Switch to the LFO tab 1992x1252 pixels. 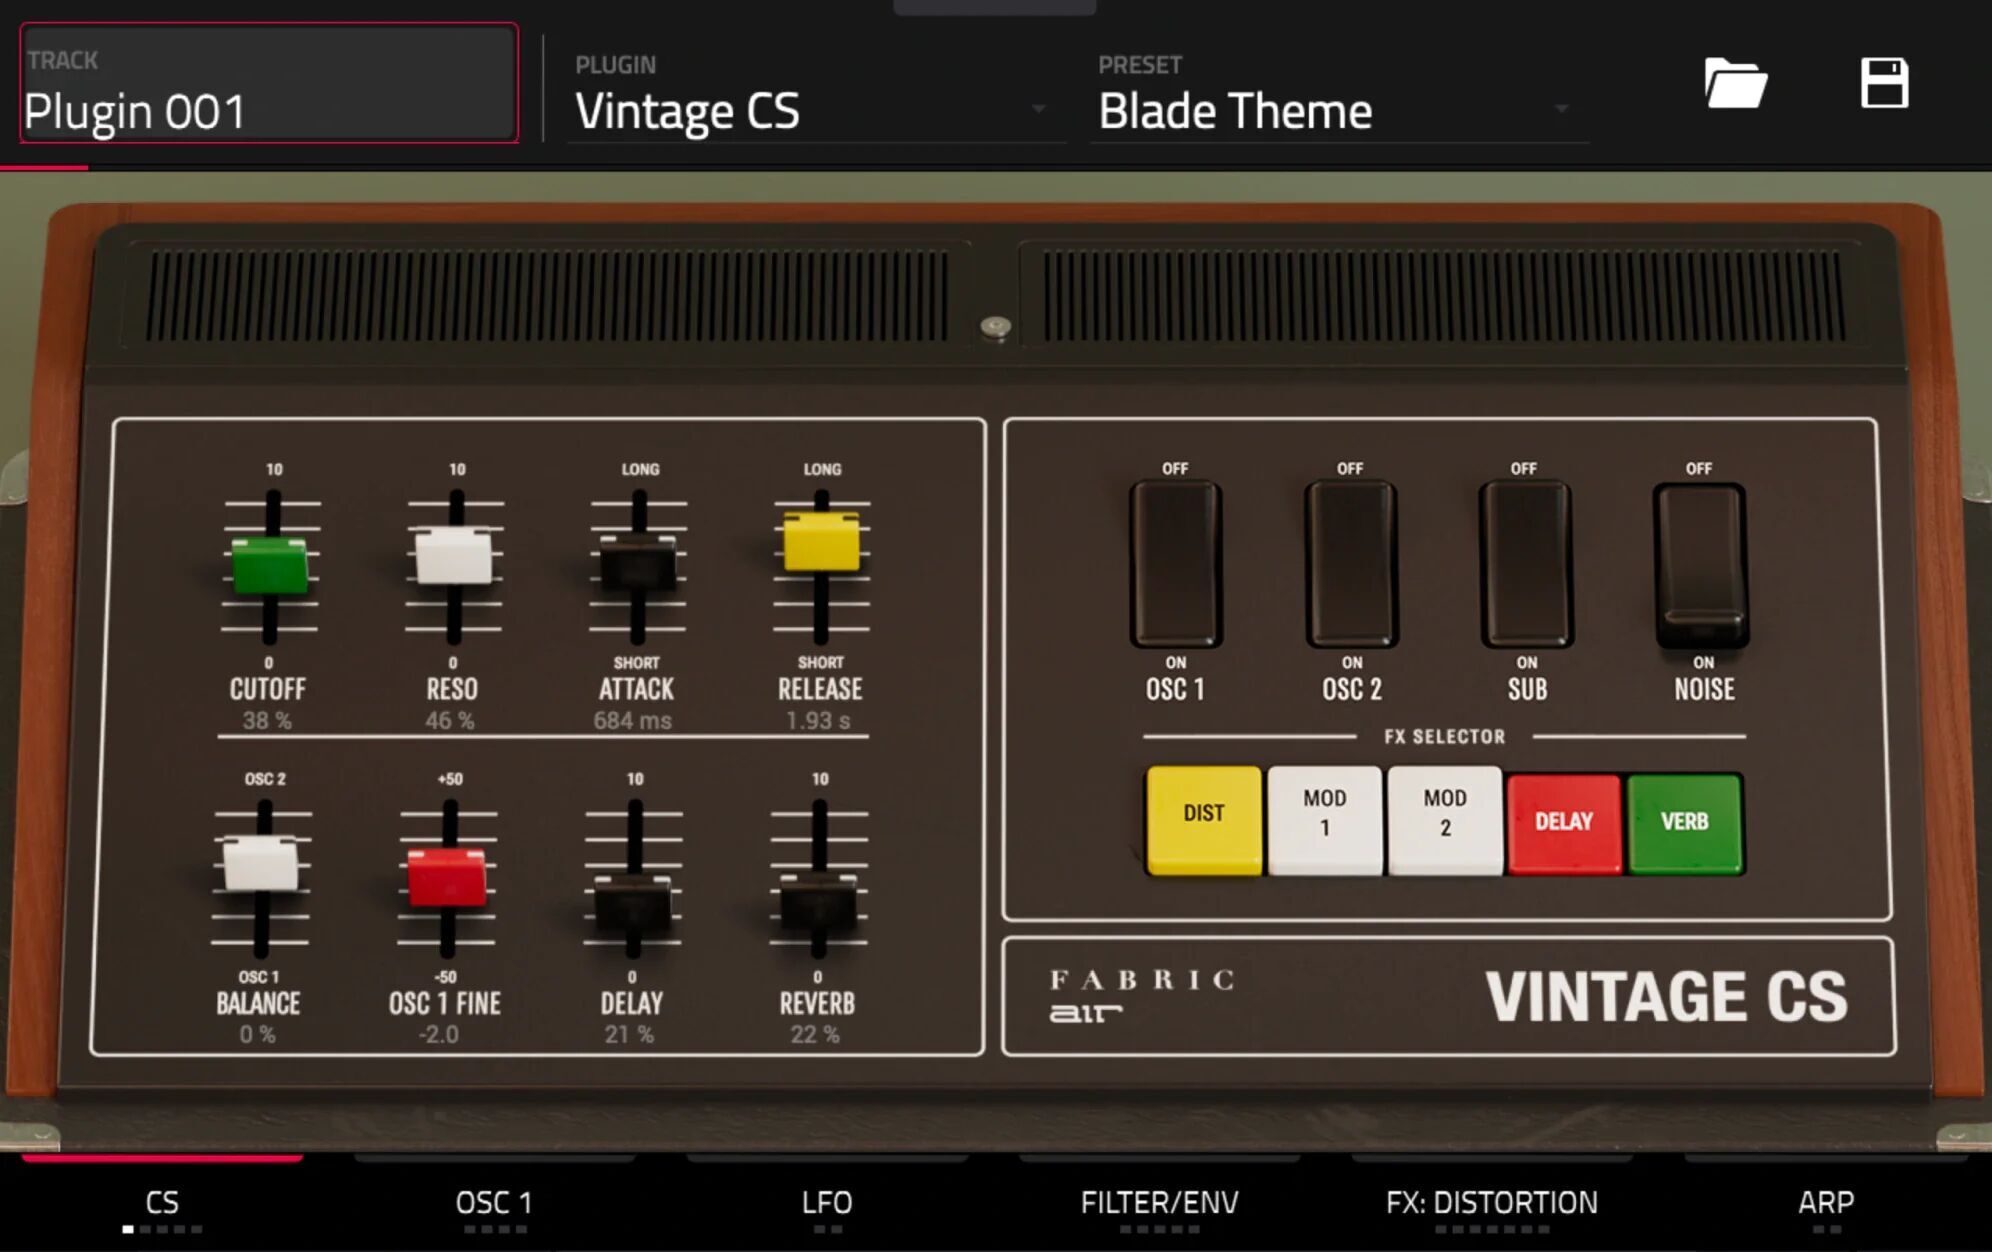(x=827, y=1204)
